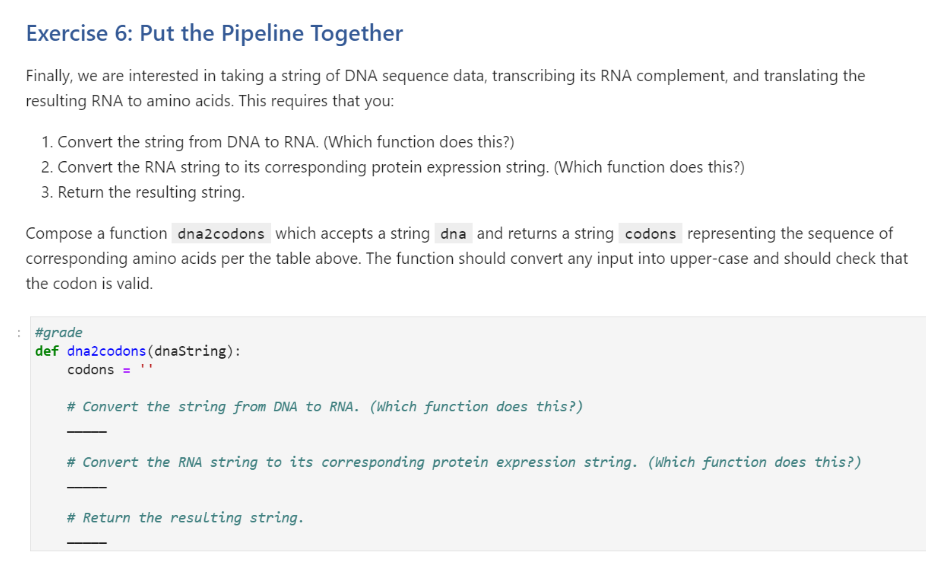The height and width of the screenshot is (585, 926).
Task: Select numbered list item 2 about protein expression
Action: point(400,166)
